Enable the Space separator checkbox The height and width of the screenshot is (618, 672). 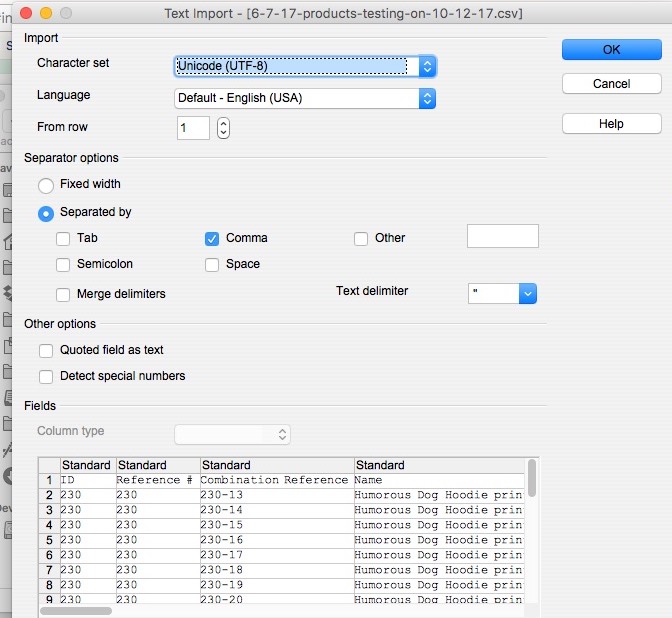pyautogui.click(x=212, y=265)
